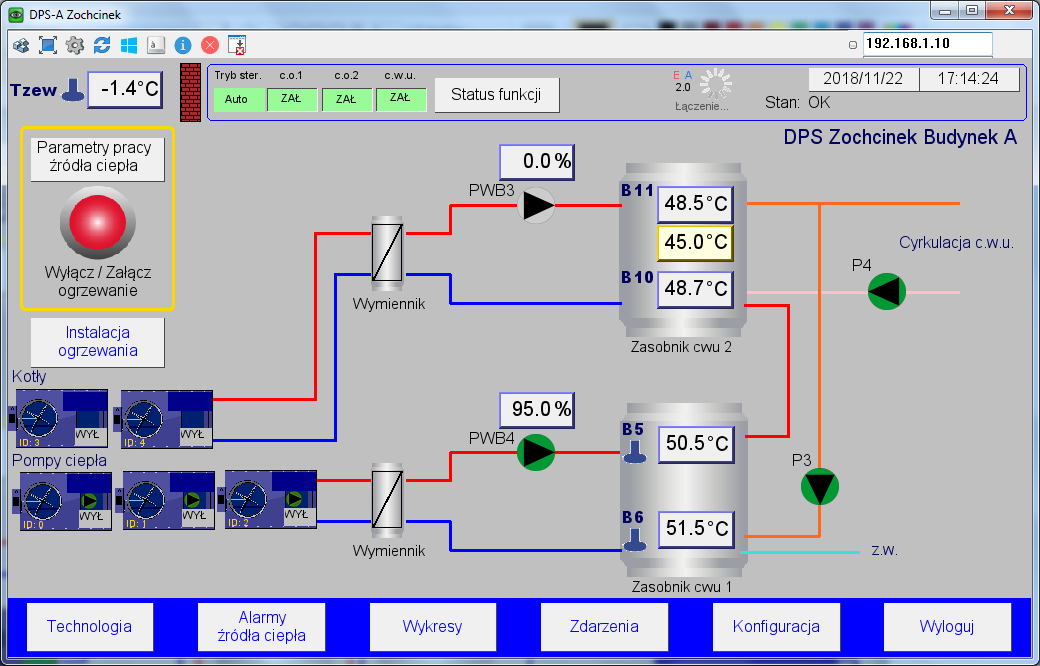Open heat pump unit ID: 0
Viewport: 1040px width, 666px height.
pos(62,501)
